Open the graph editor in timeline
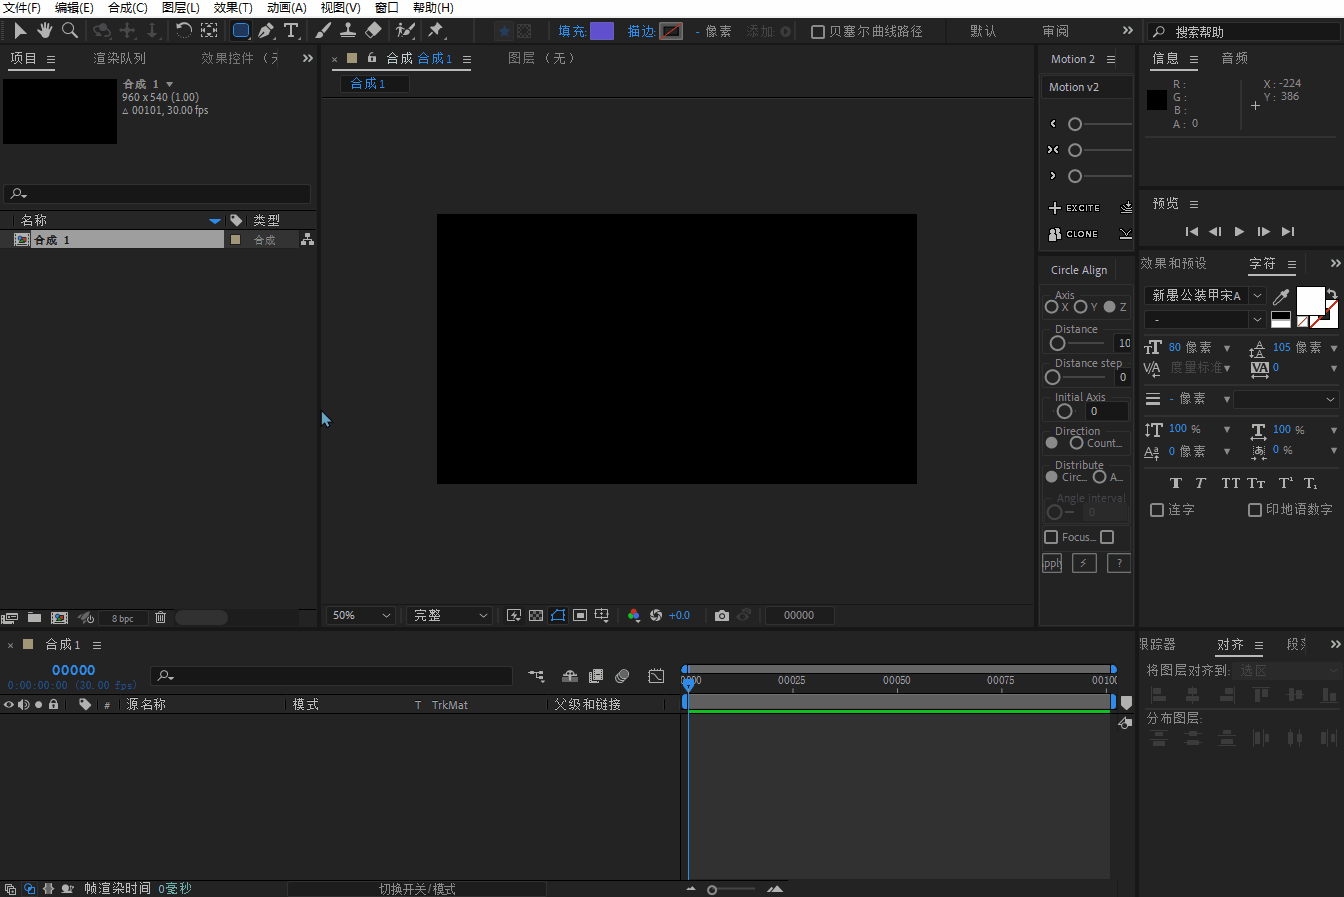Screen dimensions: 1344x897 pos(656,677)
